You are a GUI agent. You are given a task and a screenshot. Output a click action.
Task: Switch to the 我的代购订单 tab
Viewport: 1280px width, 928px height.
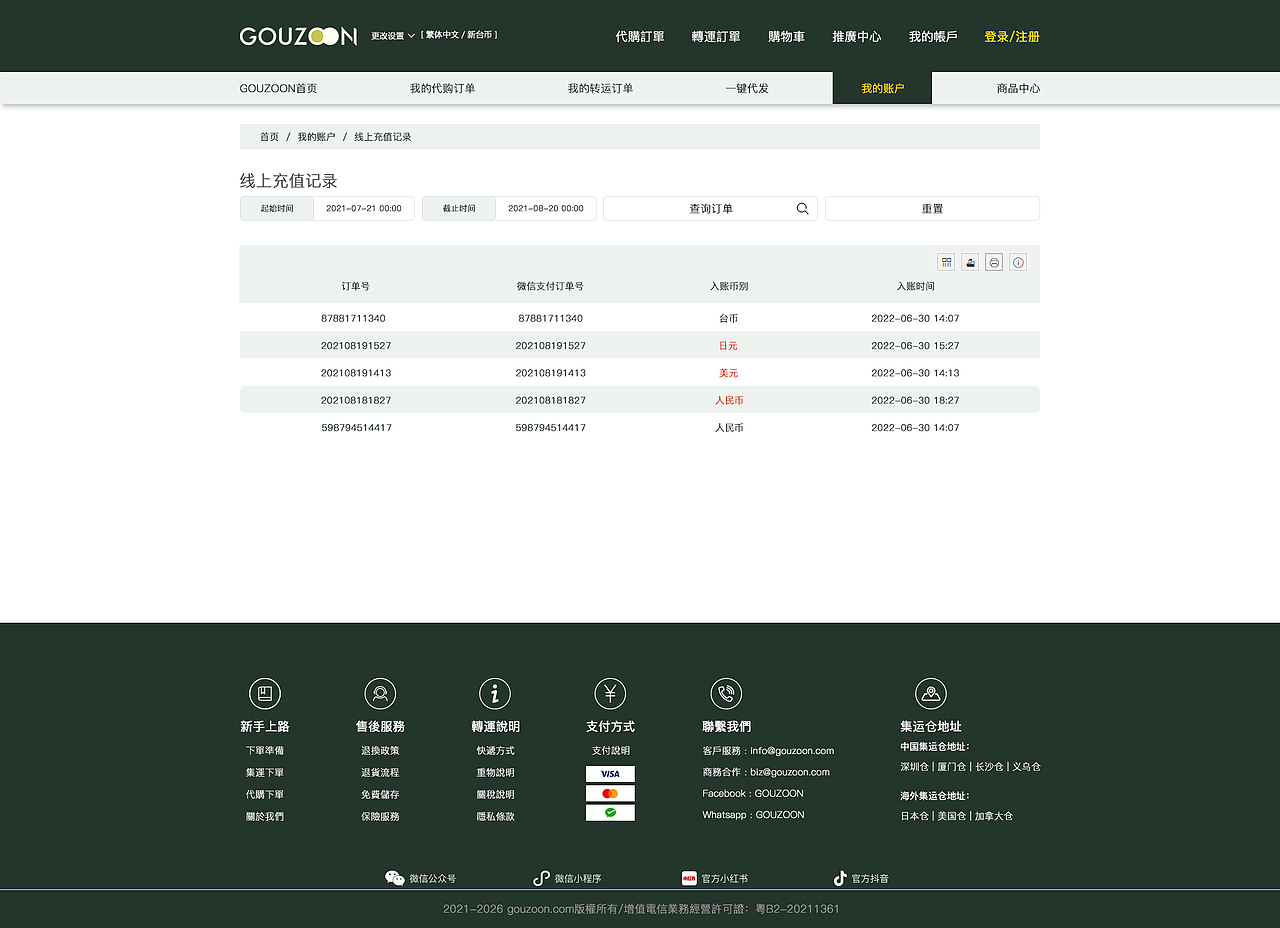pyautogui.click(x=442, y=88)
